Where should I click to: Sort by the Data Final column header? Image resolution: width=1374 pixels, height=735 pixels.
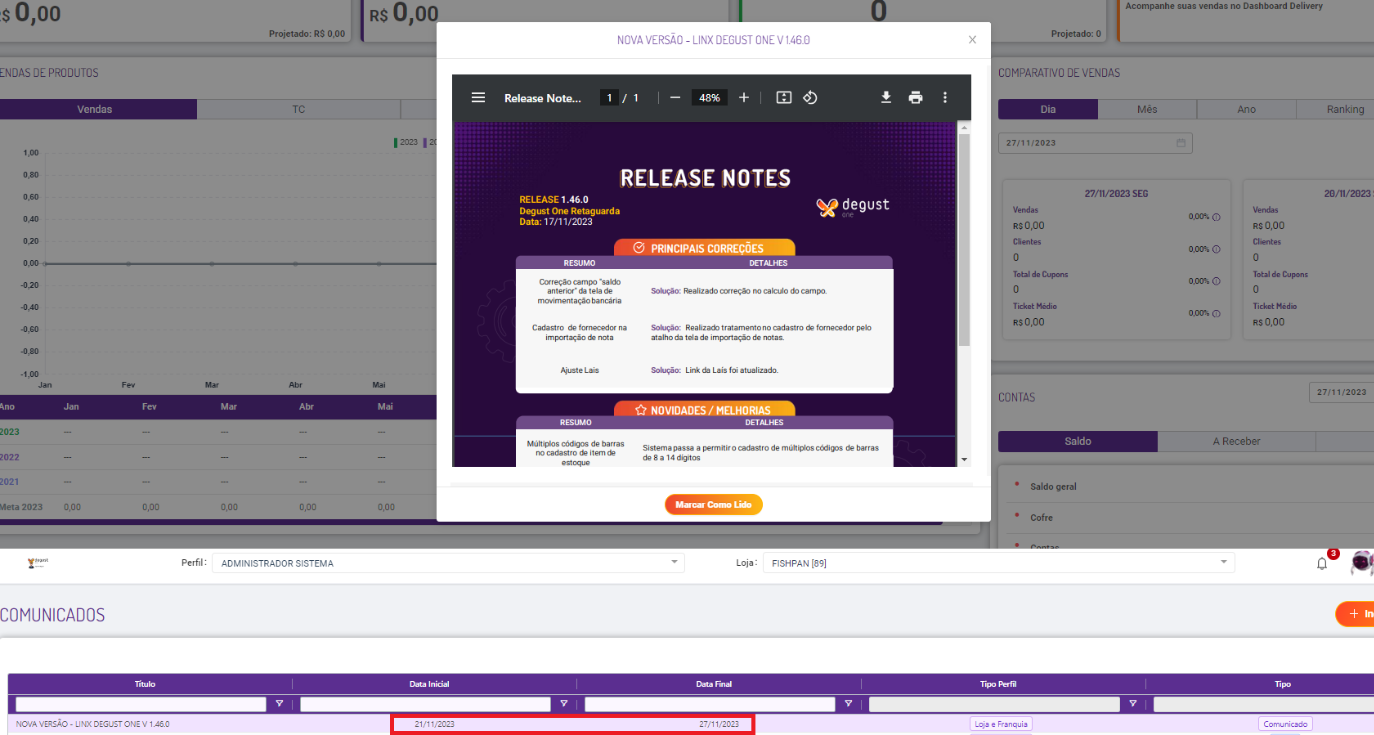click(x=714, y=684)
